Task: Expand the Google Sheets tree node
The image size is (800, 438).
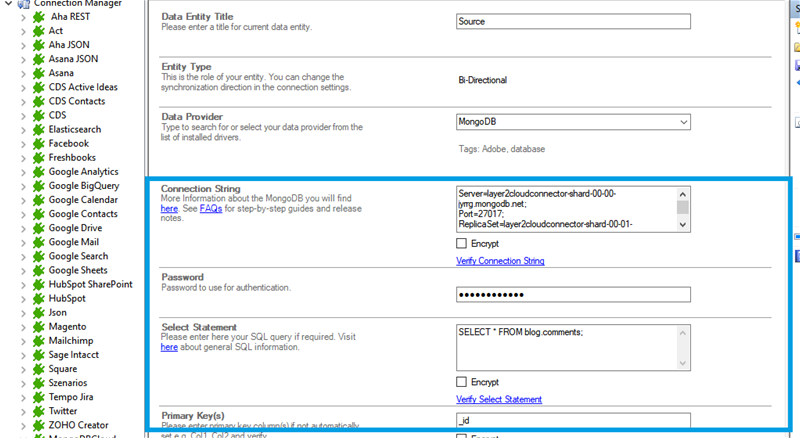Action: (x=24, y=270)
